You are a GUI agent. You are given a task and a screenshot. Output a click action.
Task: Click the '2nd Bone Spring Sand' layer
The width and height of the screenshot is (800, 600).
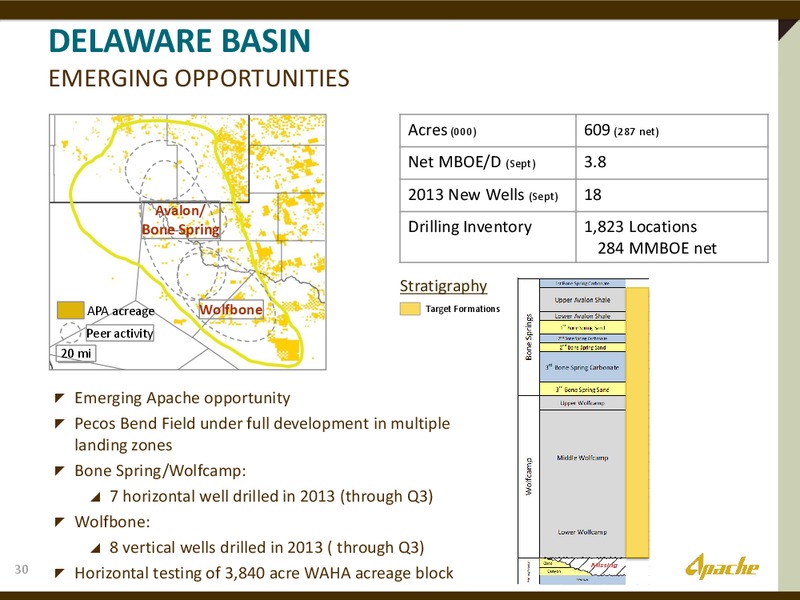(x=582, y=347)
